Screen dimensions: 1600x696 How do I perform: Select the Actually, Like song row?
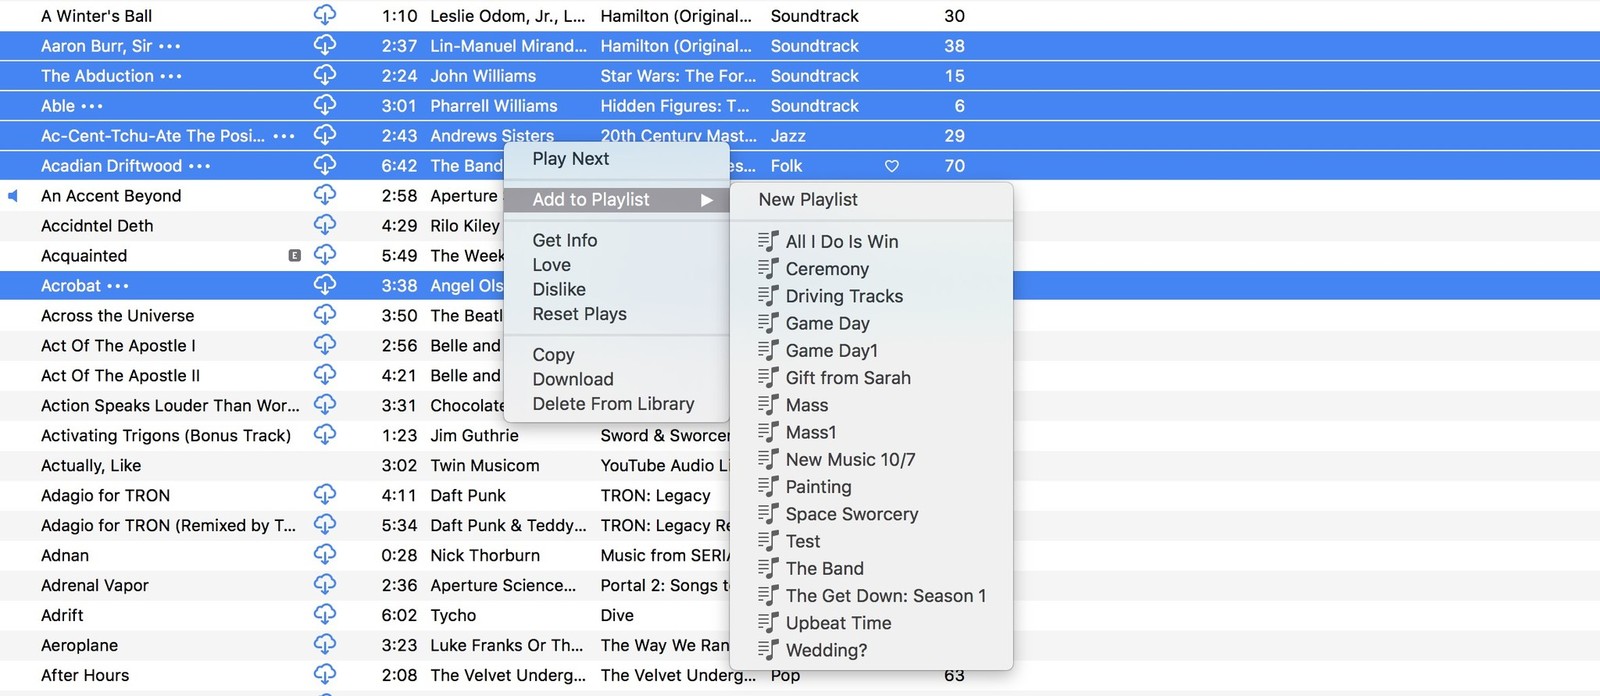(800, 466)
